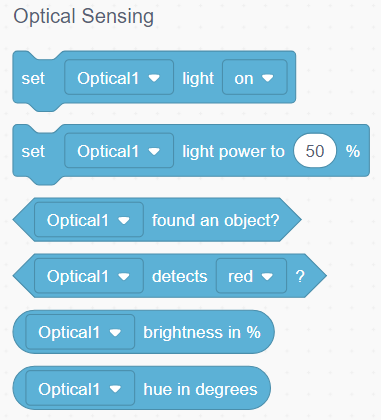
Task: Select the set light block by 'light' label
Action: tap(198, 79)
